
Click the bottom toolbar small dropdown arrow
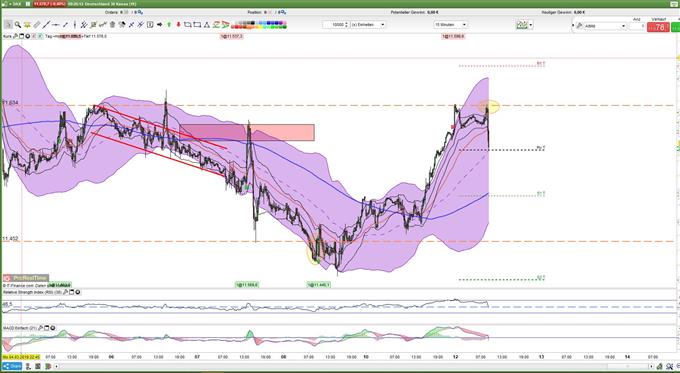pos(56,366)
